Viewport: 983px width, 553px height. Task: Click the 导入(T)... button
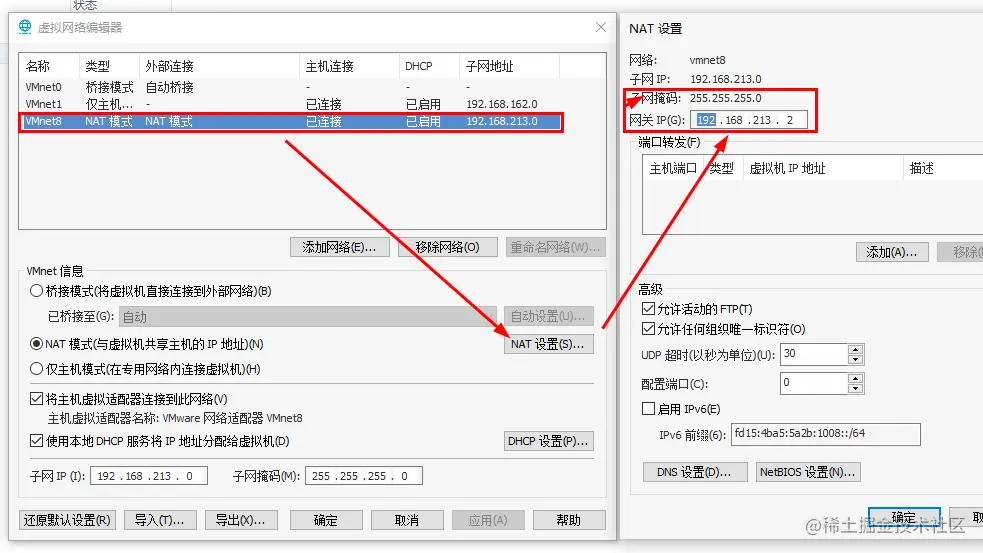click(160, 520)
